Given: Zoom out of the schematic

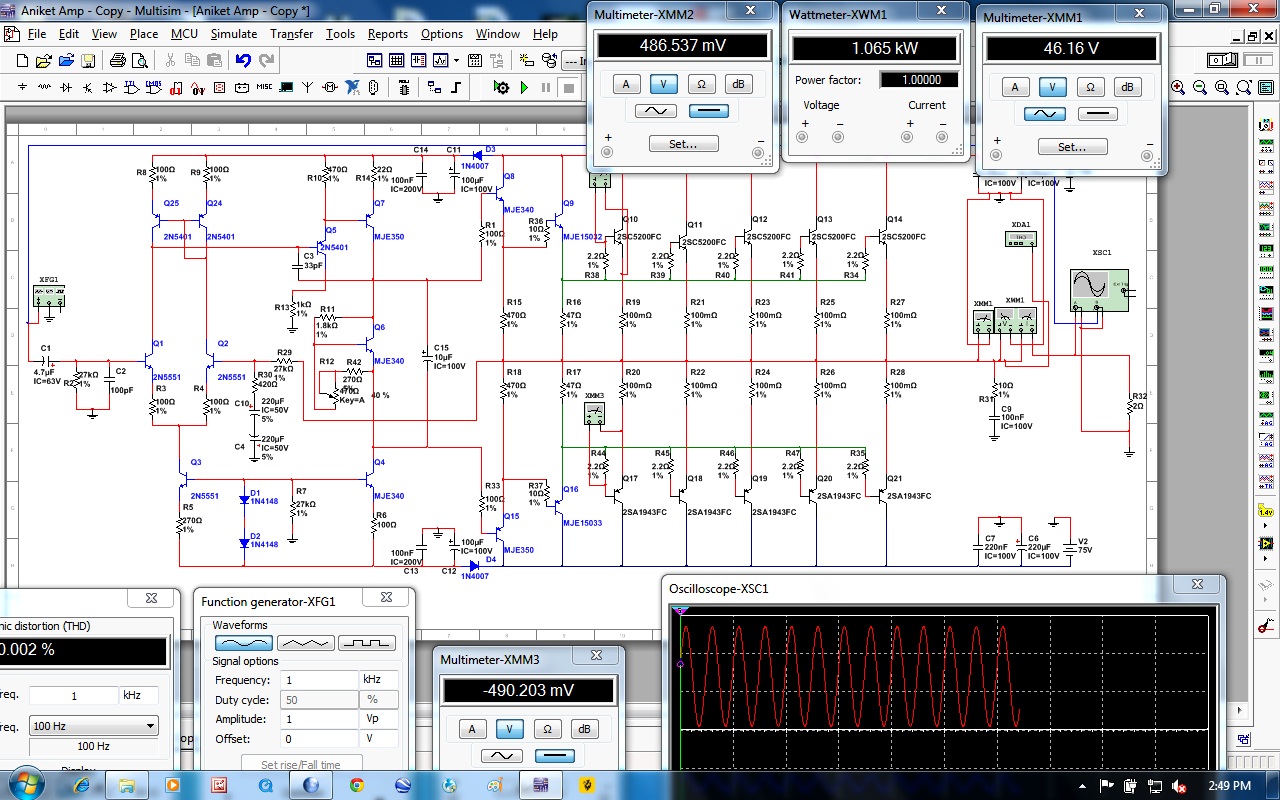Looking at the screenshot, I should coord(1200,87).
